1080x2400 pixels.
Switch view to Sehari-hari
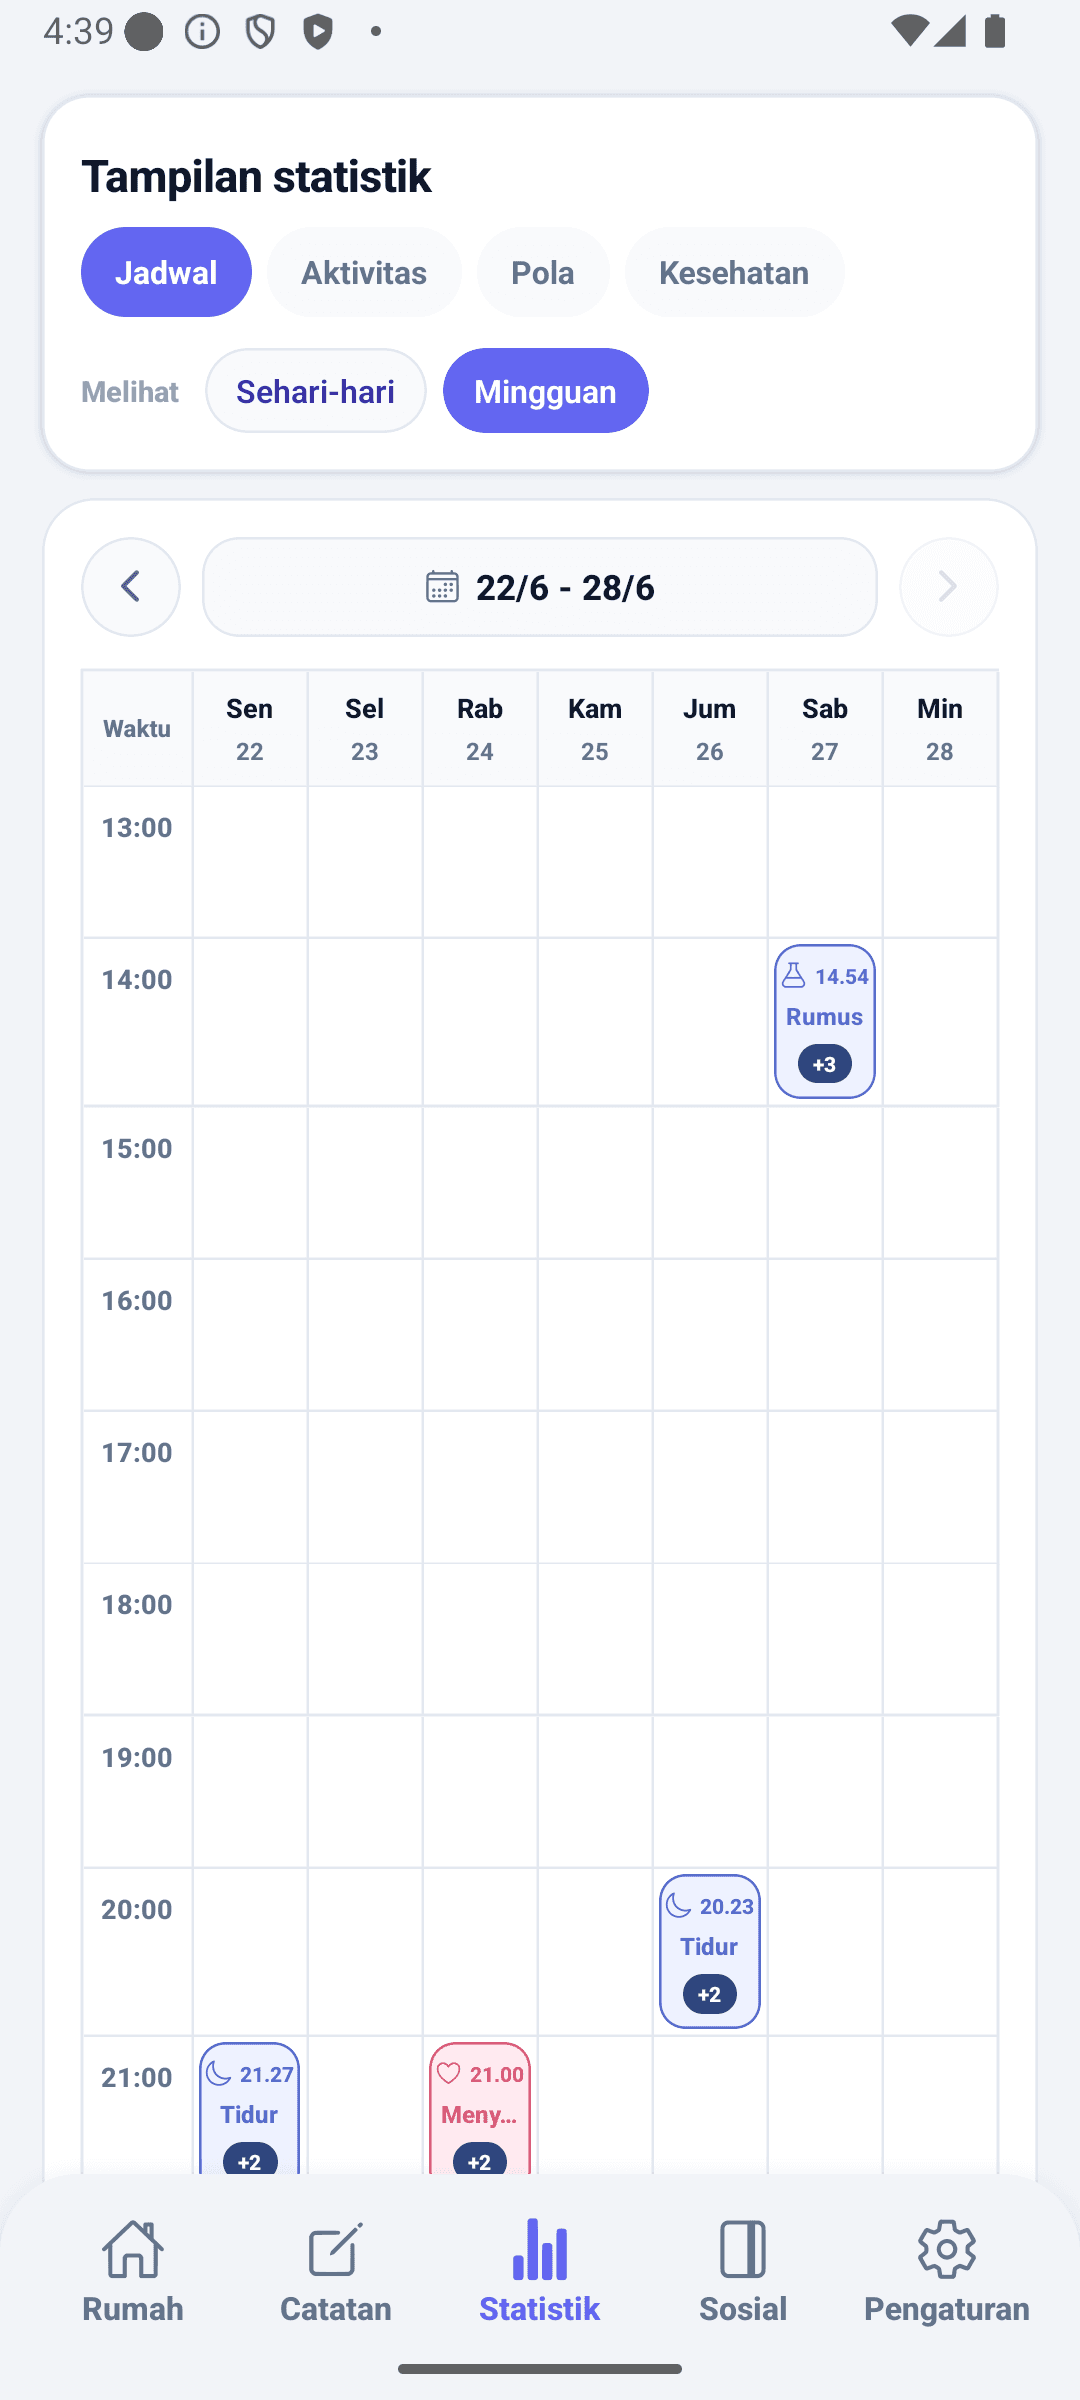316,390
